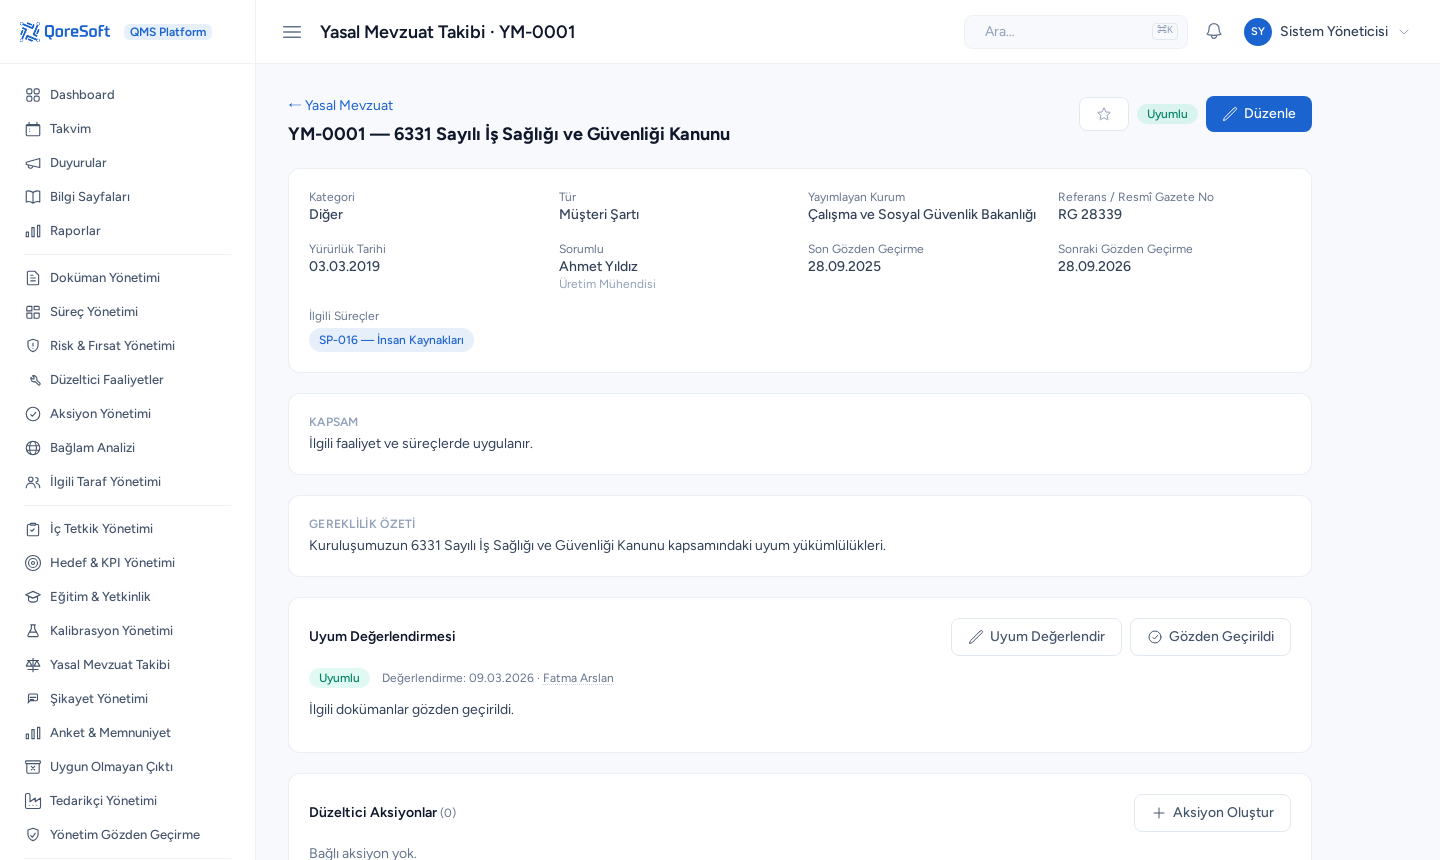Click the İç Tetkik clipboard icon

tap(33, 529)
